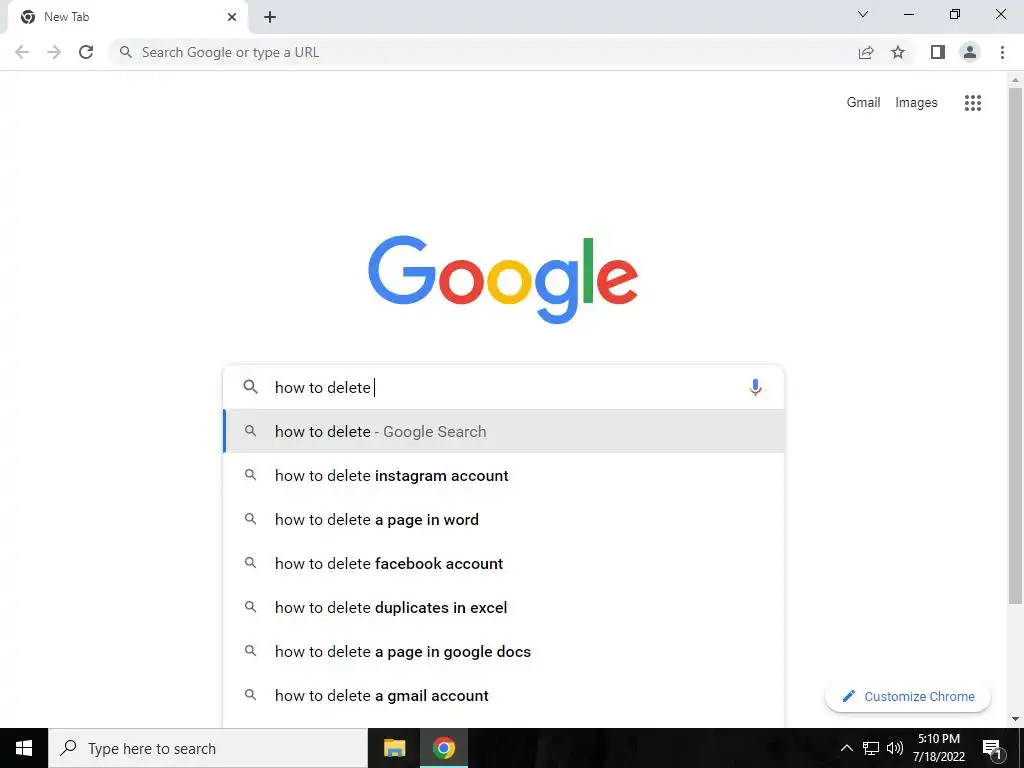
Task: Open the Google apps grid
Action: click(972, 103)
